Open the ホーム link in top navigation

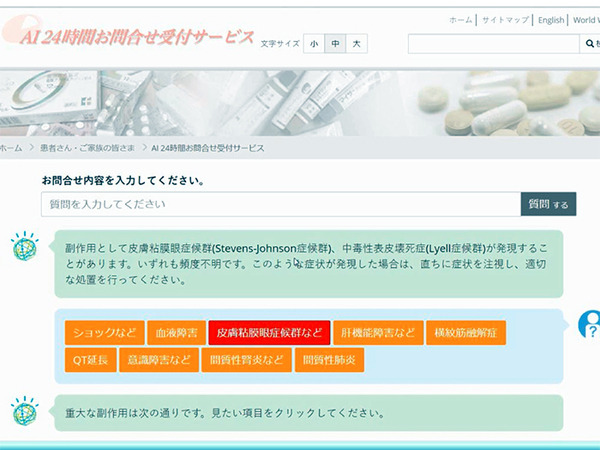tap(460, 19)
